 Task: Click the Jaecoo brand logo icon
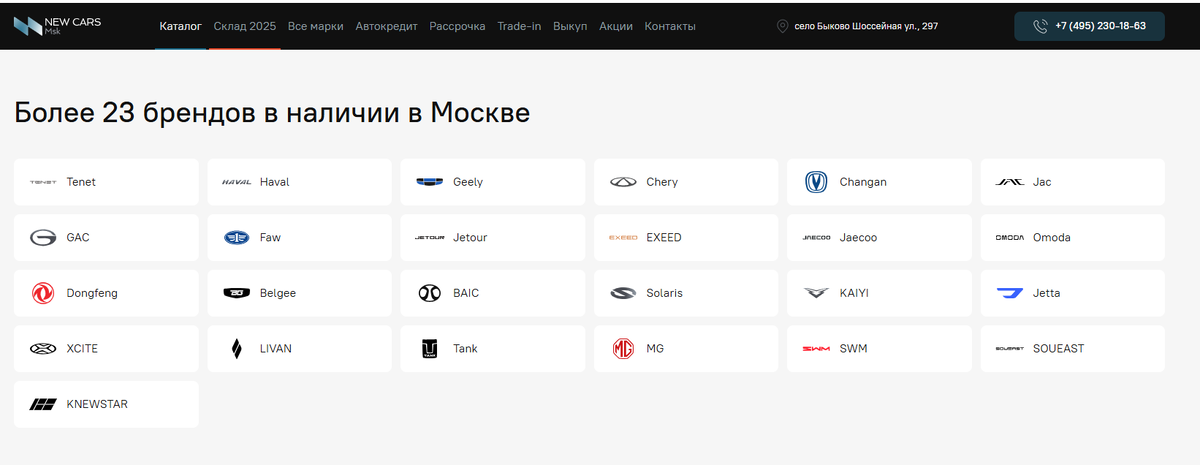pyautogui.click(x=816, y=238)
